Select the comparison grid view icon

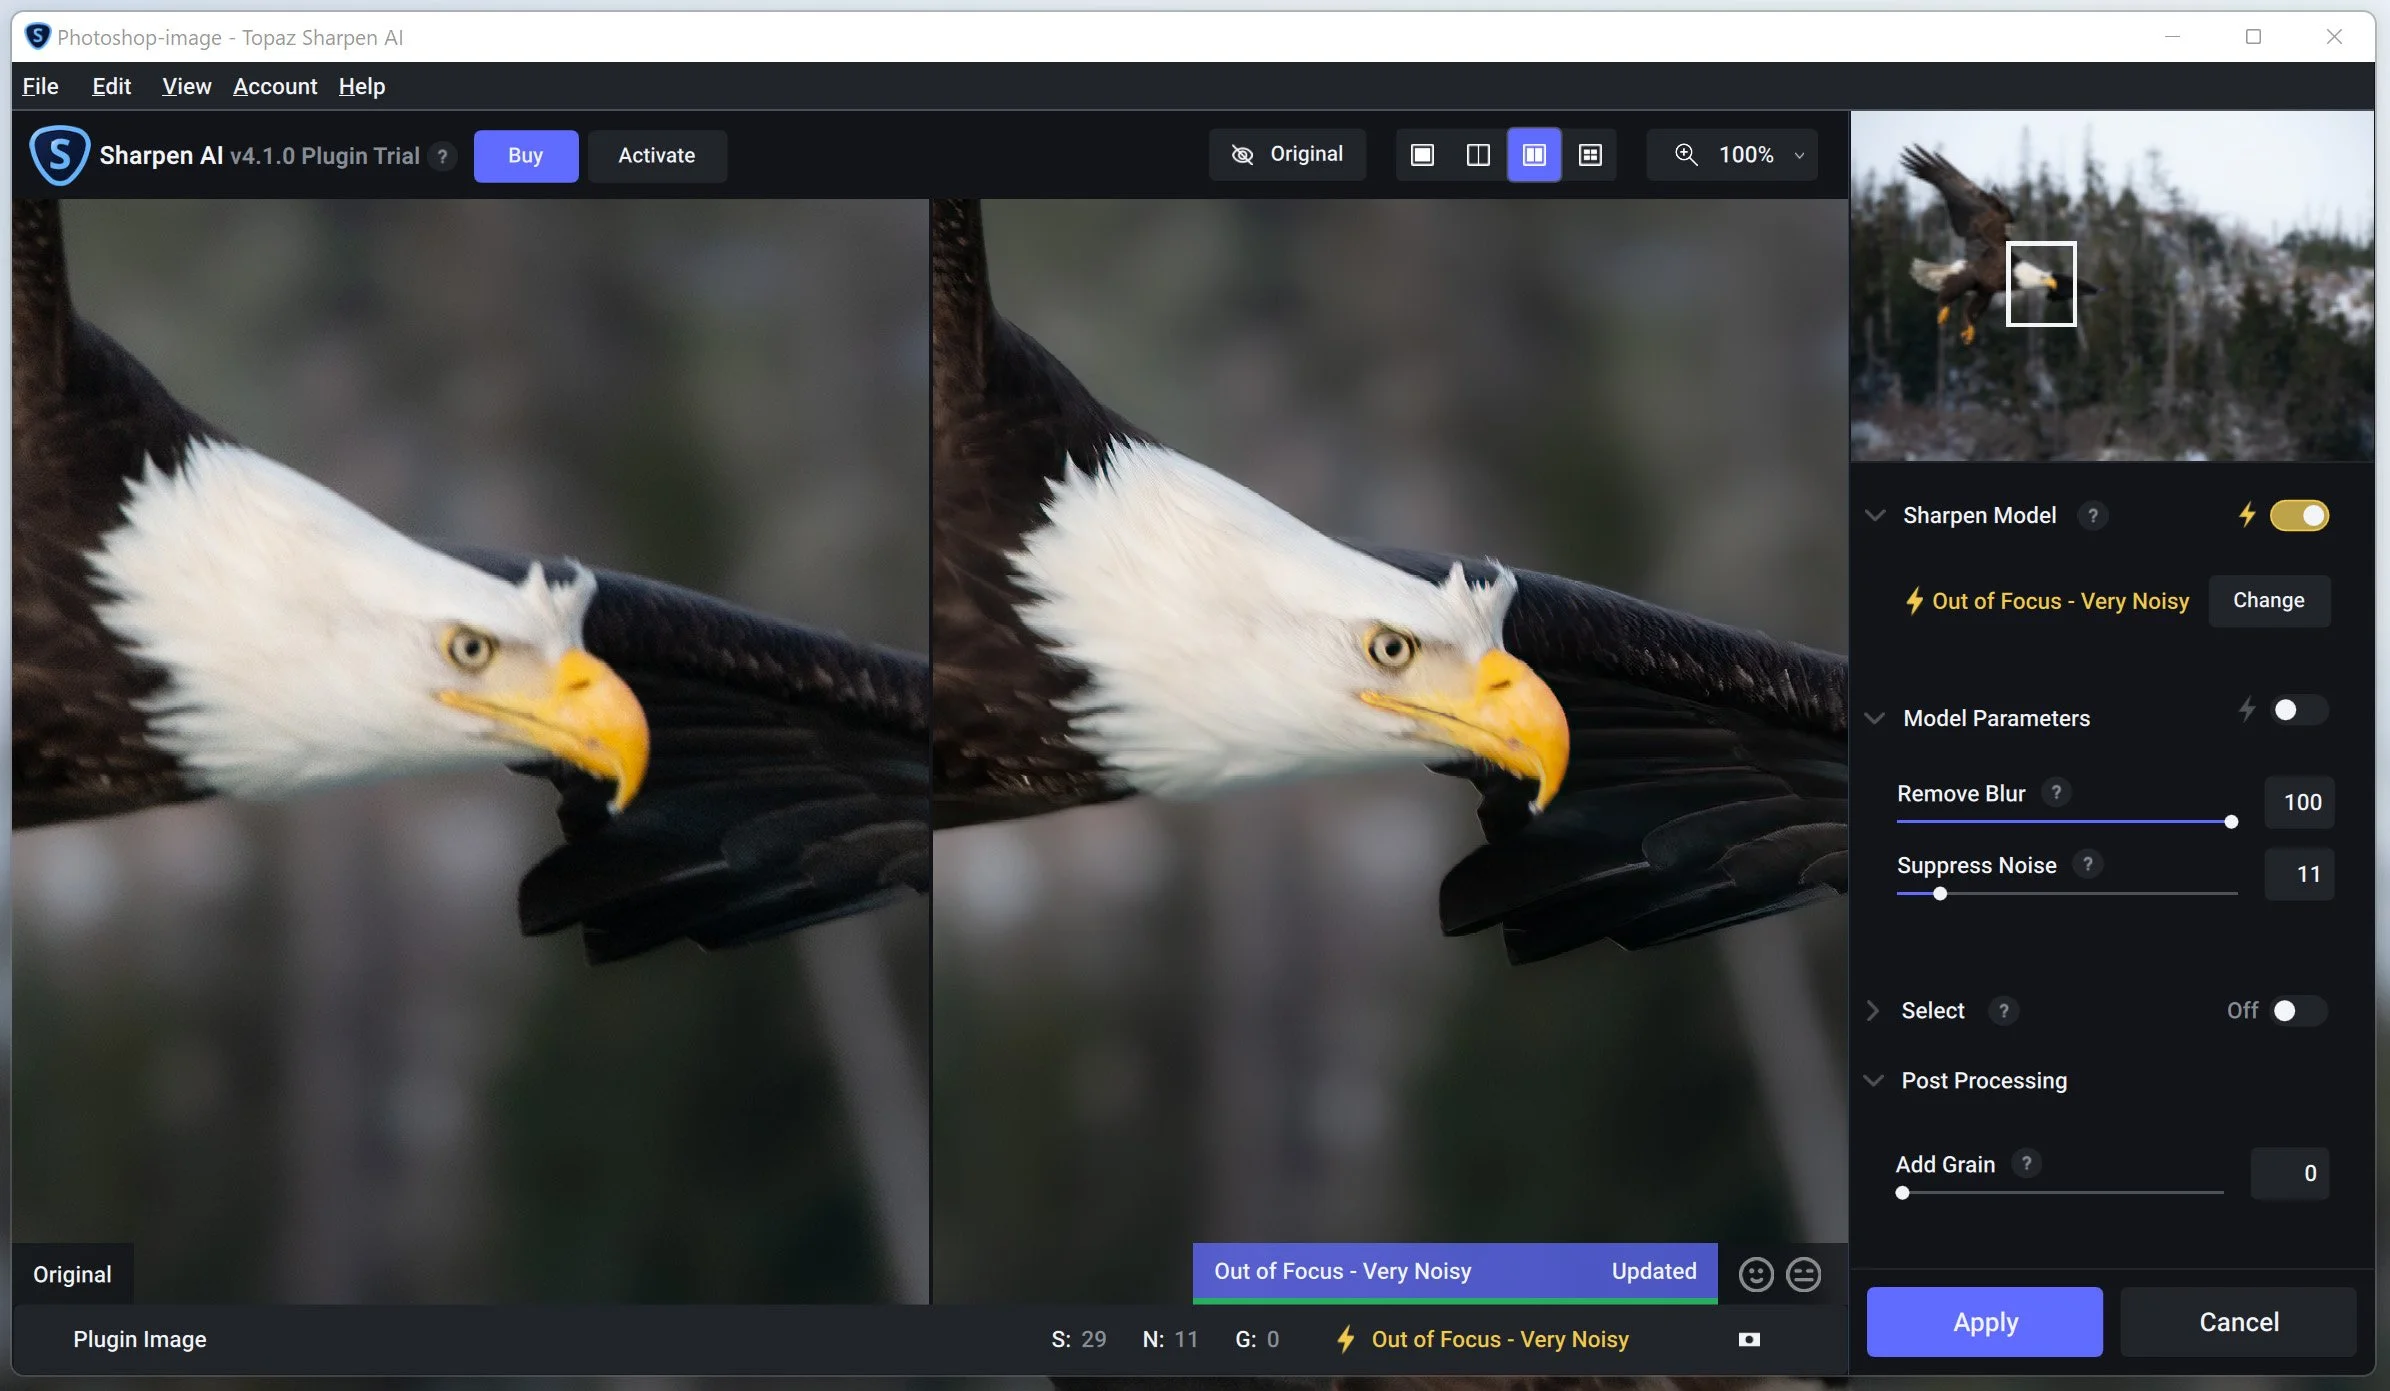1590,155
